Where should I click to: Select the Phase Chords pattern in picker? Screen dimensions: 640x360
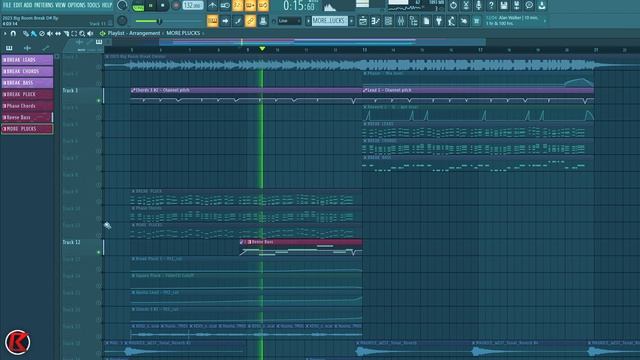(x=27, y=106)
